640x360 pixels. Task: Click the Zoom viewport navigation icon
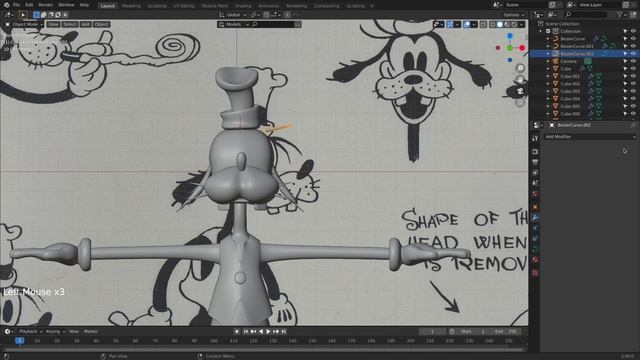point(520,68)
